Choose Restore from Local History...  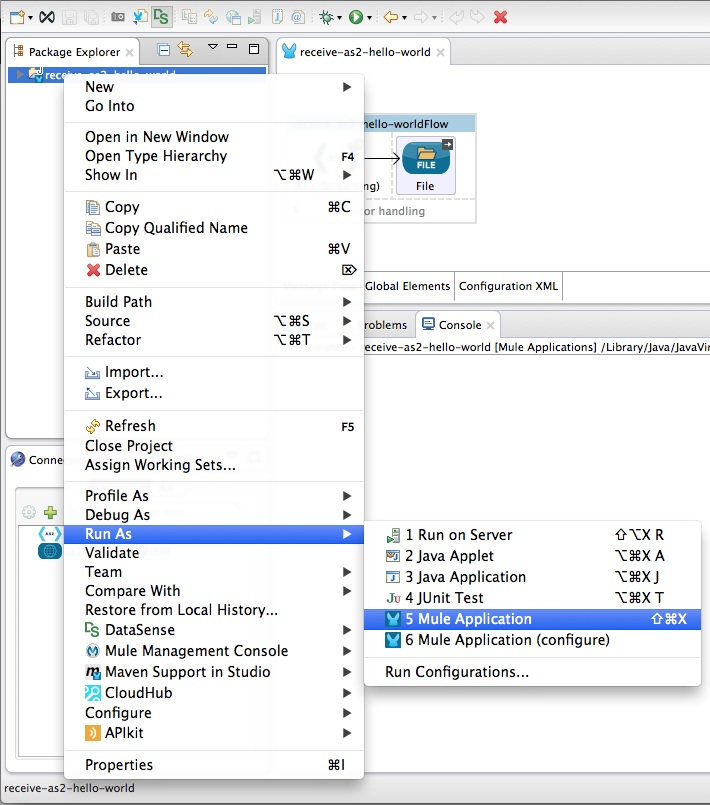click(x=214, y=609)
